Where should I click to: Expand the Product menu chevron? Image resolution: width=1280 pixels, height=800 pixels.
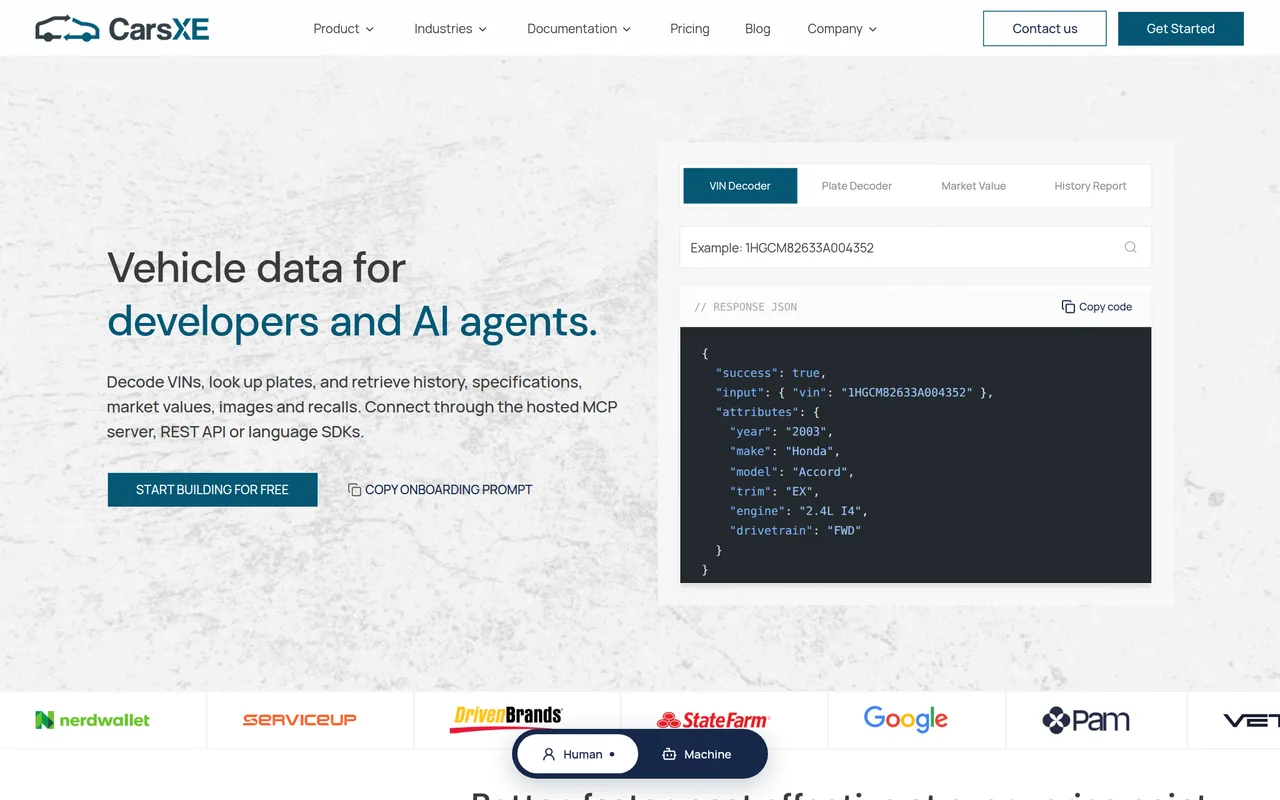coord(370,29)
